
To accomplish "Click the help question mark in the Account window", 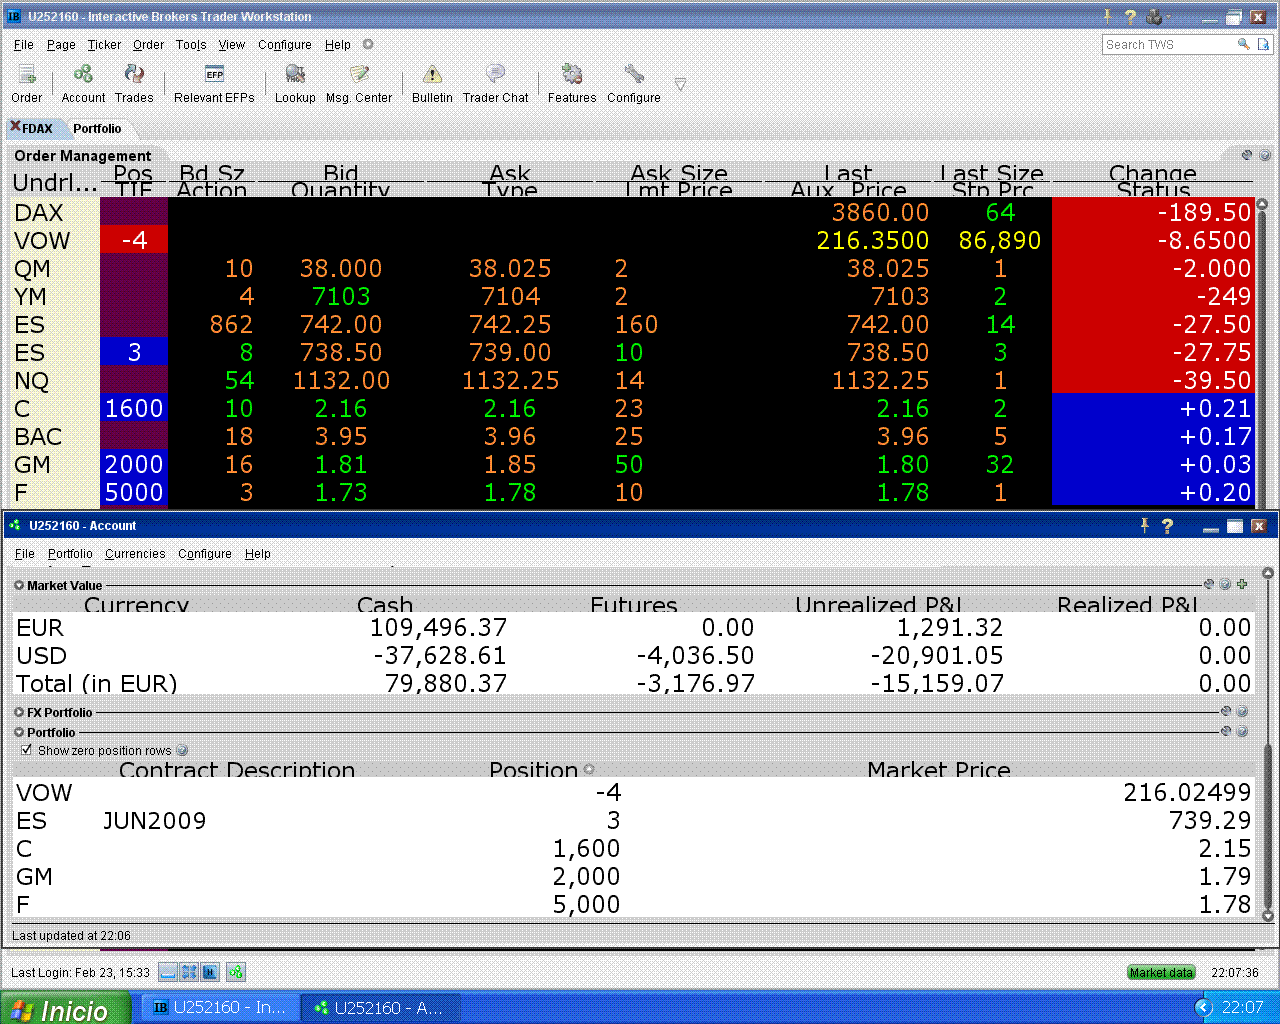I will 1167,526.
